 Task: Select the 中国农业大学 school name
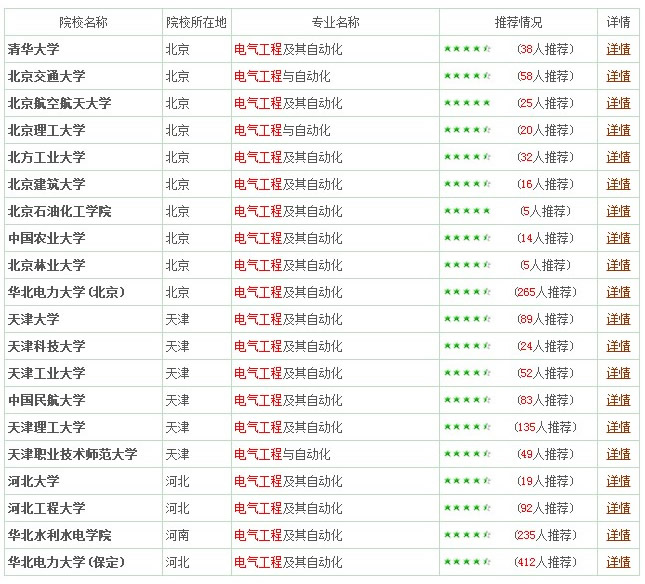[x=46, y=238]
